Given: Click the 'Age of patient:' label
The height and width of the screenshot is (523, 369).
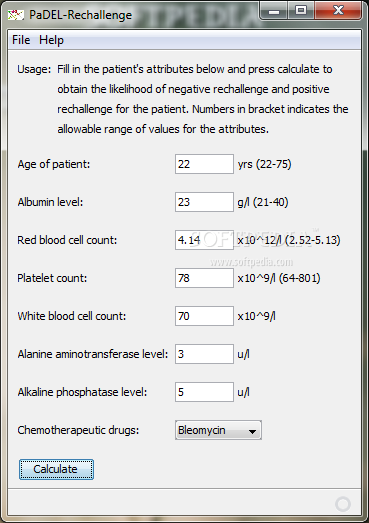Looking at the screenshot, I should point(54,164).
